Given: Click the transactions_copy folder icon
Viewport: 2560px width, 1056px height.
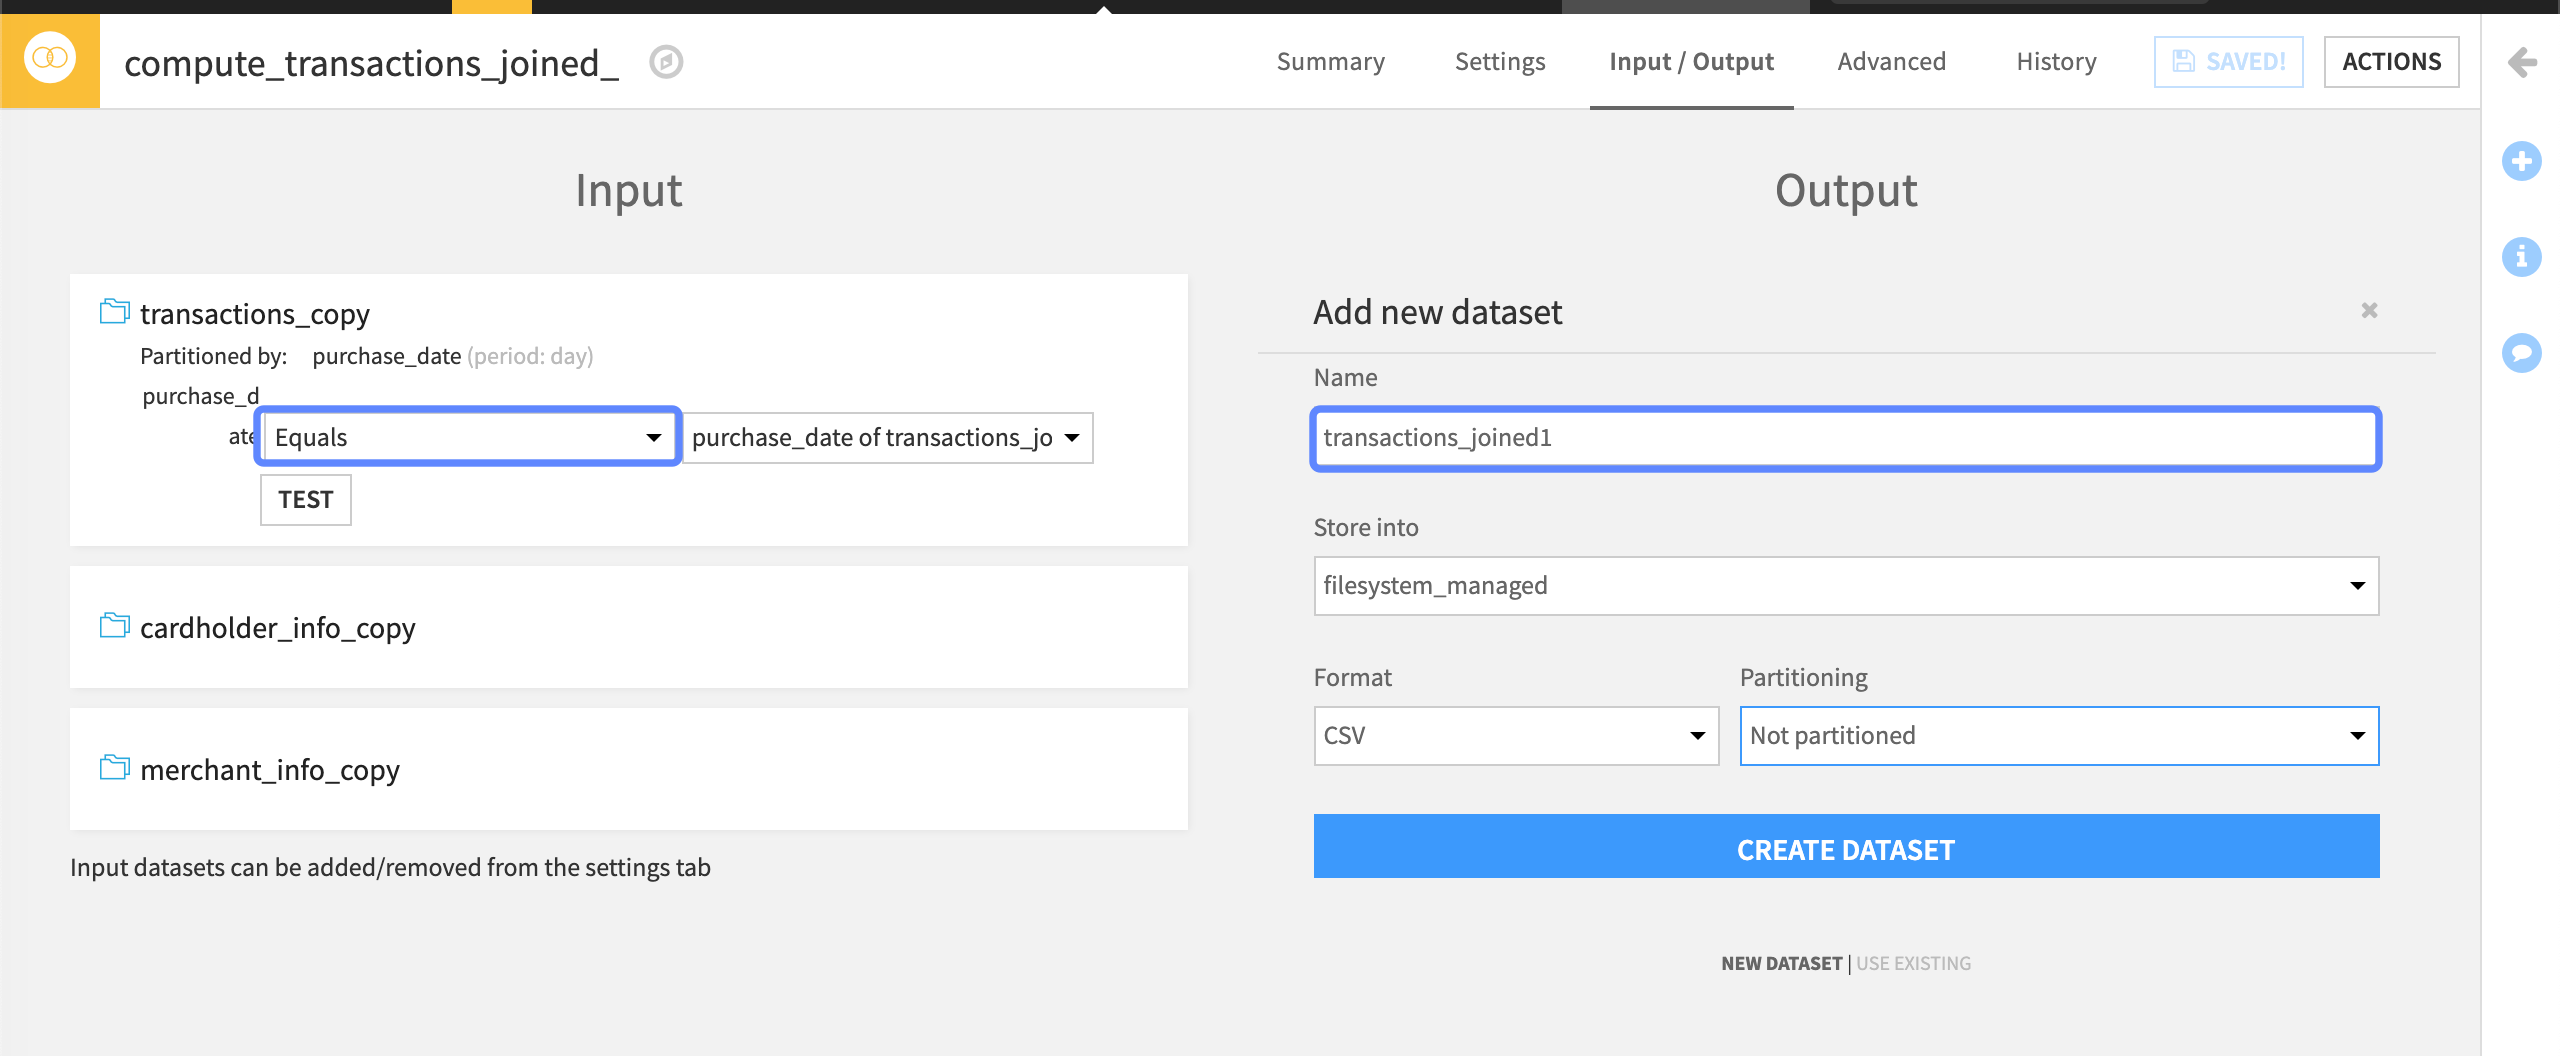Looking at the screenshot, I should pyautogui.click(x=114, y=312).
